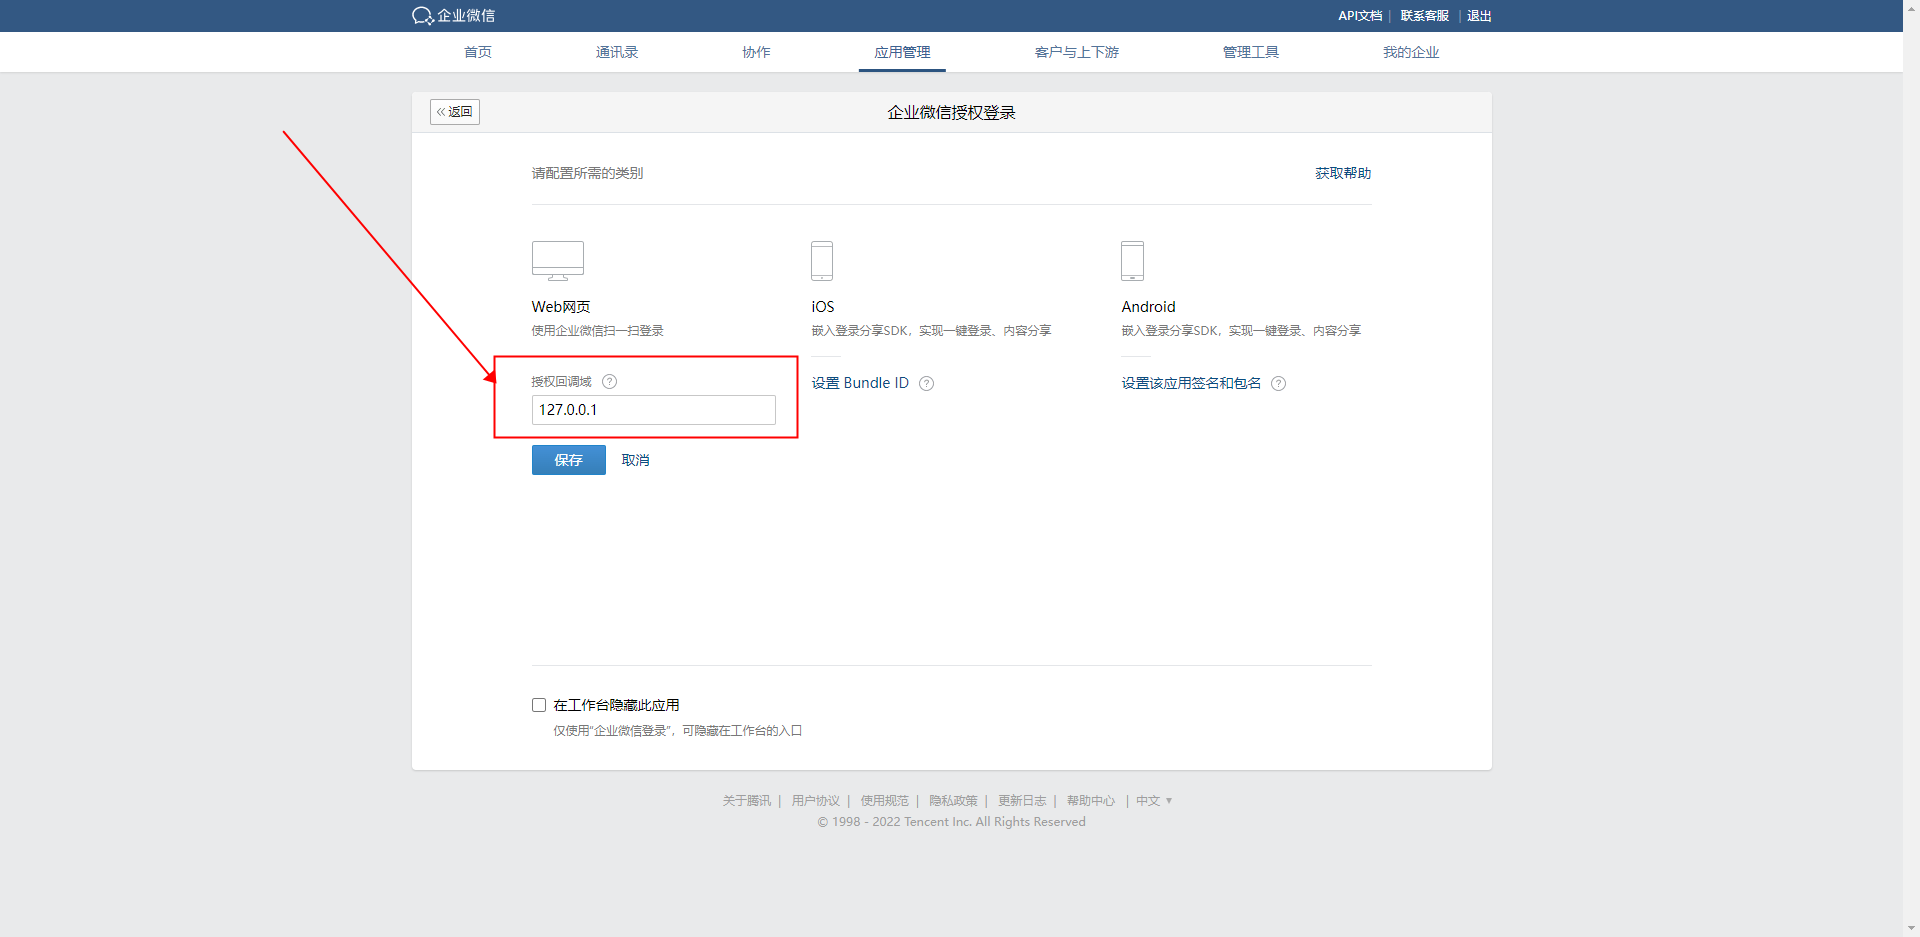
Task: Switch to 客户与上下游 tab
Action: pyautogui.click(x=1076, y=52)
